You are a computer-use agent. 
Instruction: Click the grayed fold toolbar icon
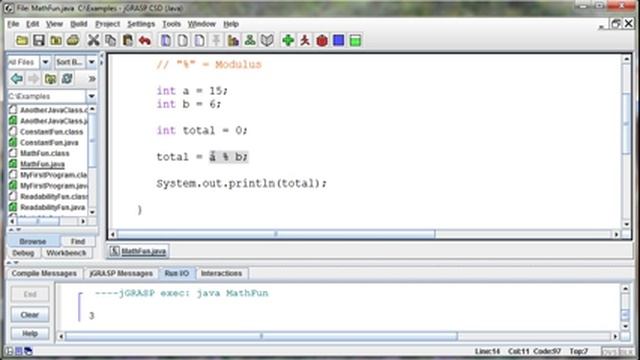click(x=216, y=40)
